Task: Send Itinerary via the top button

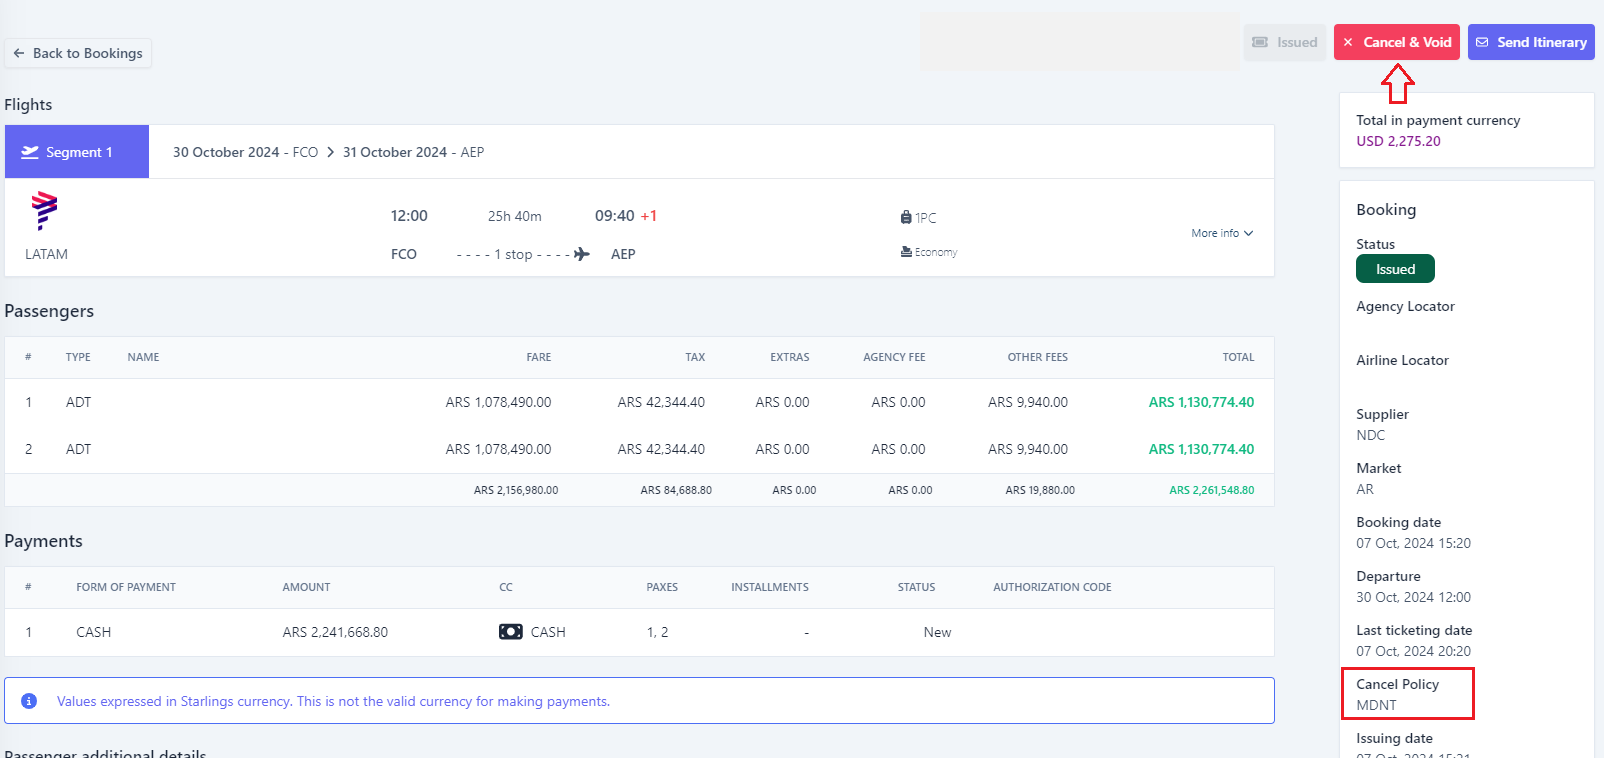Action: click(x=1531, y=42)
